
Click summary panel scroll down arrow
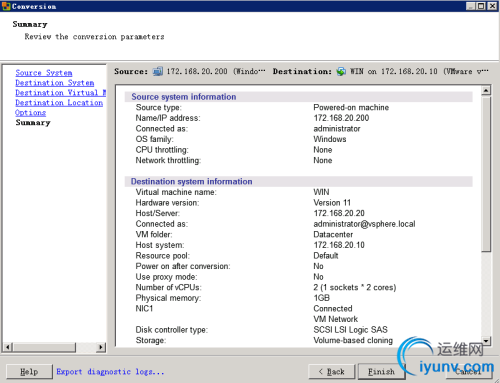[486, 341]
